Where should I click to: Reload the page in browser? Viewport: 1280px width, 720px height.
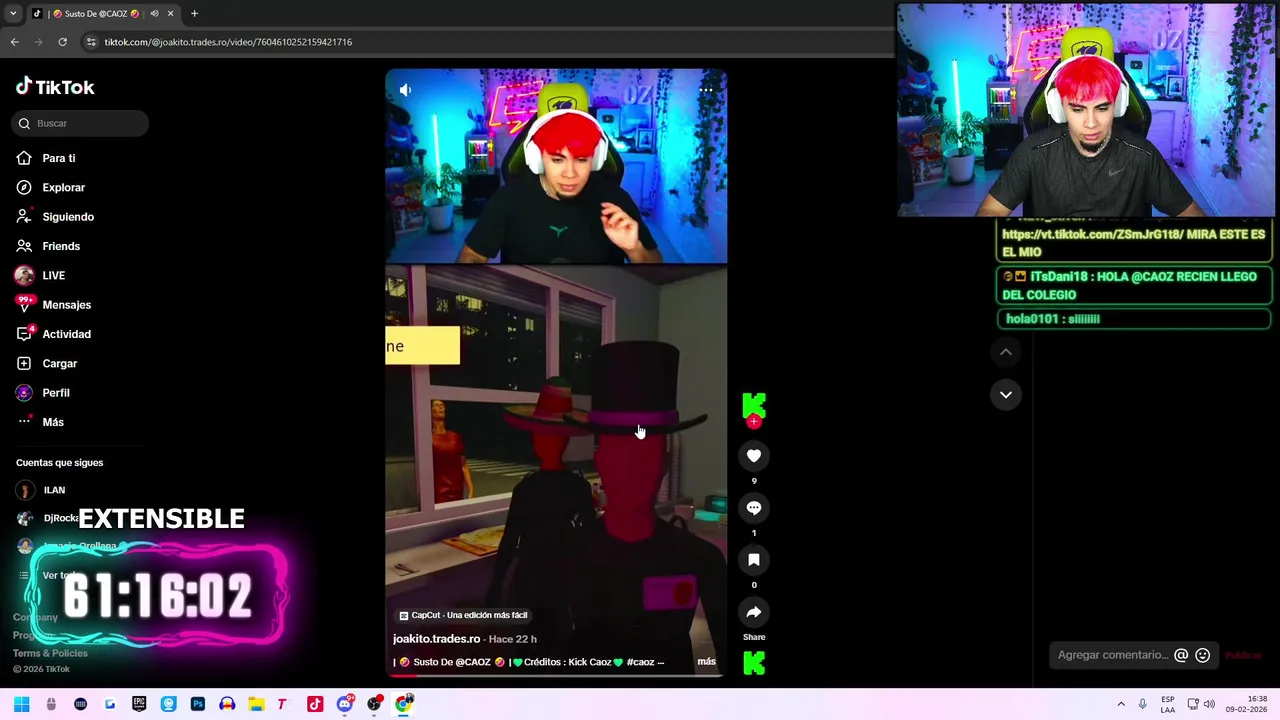tap(62, 42)
